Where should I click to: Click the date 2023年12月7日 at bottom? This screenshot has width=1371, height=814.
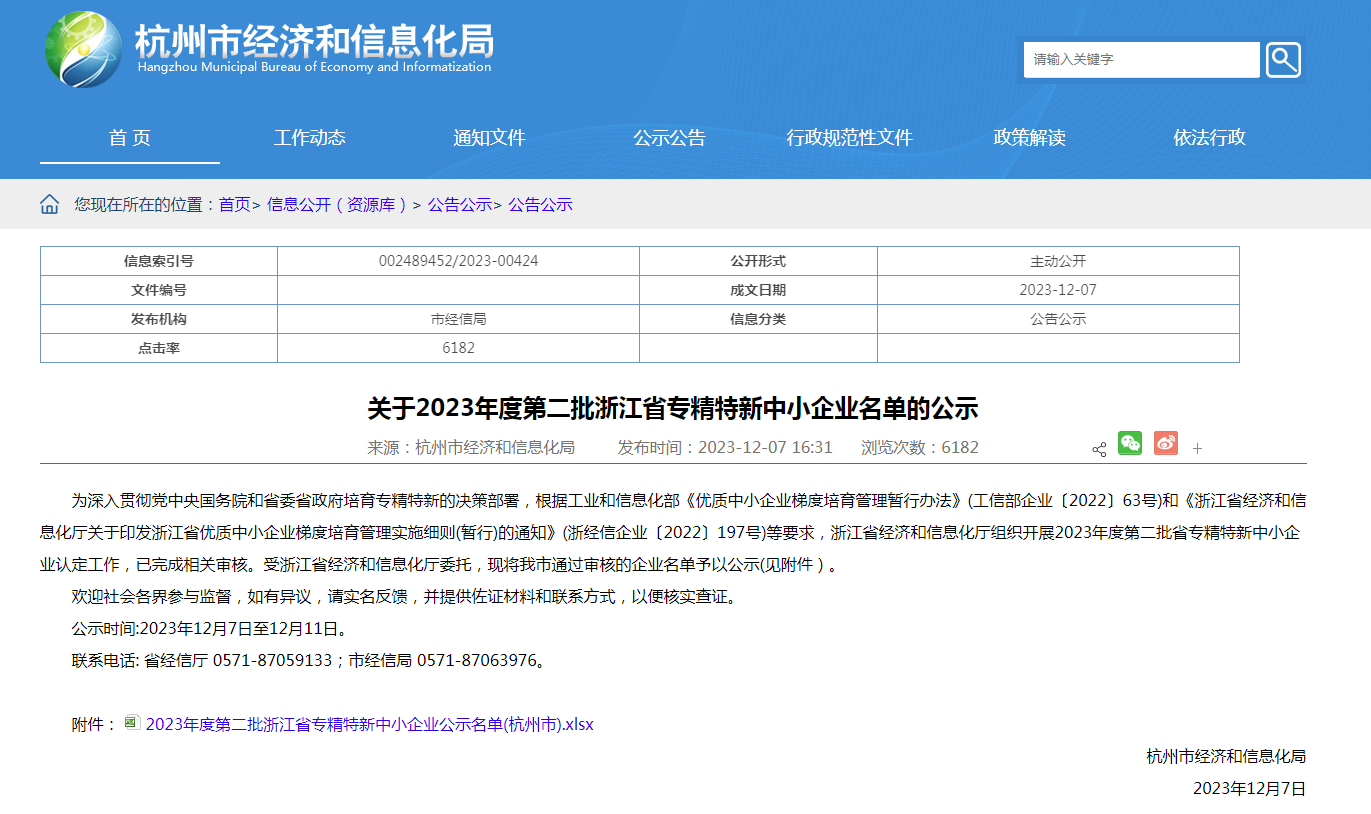pos(1250,788)
